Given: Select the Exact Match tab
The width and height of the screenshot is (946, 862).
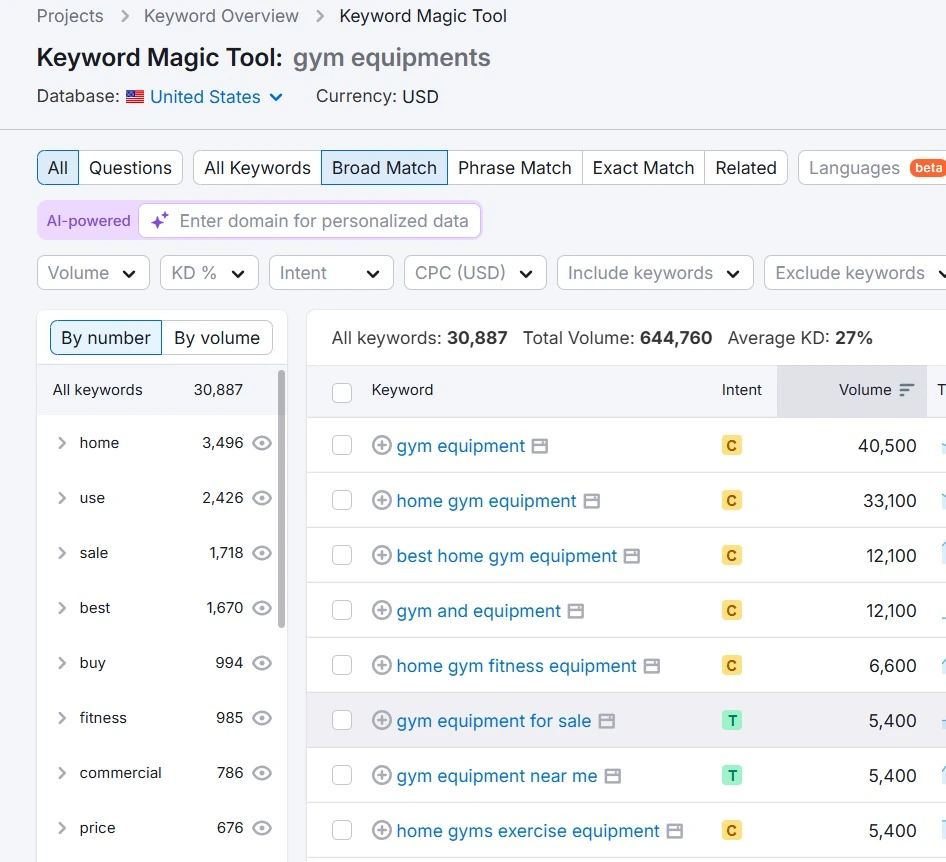Looking at the screenshot, I should point(643,168).
